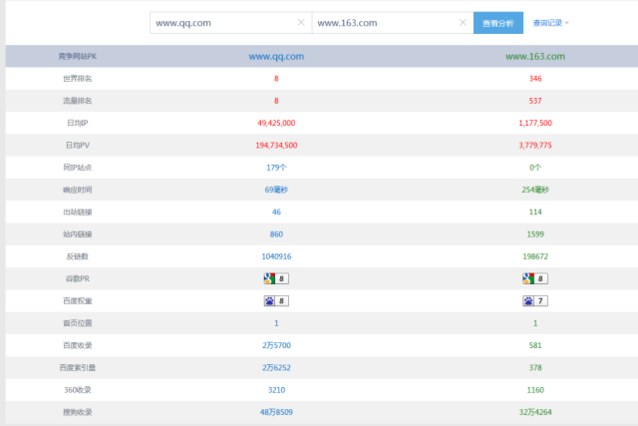The image size is (638, 426).
Task: Open the www.qq.com header link
Action: tap(276, 56)
